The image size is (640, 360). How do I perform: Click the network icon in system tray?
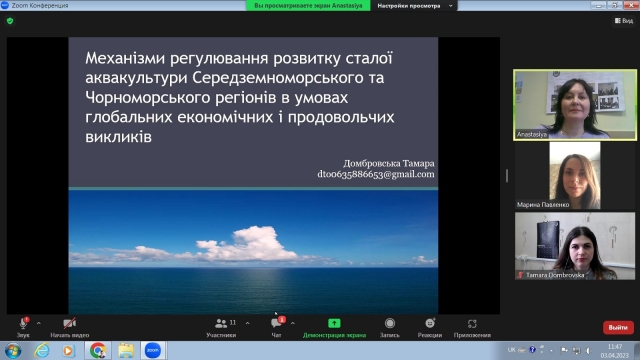(x=576, y=350)
